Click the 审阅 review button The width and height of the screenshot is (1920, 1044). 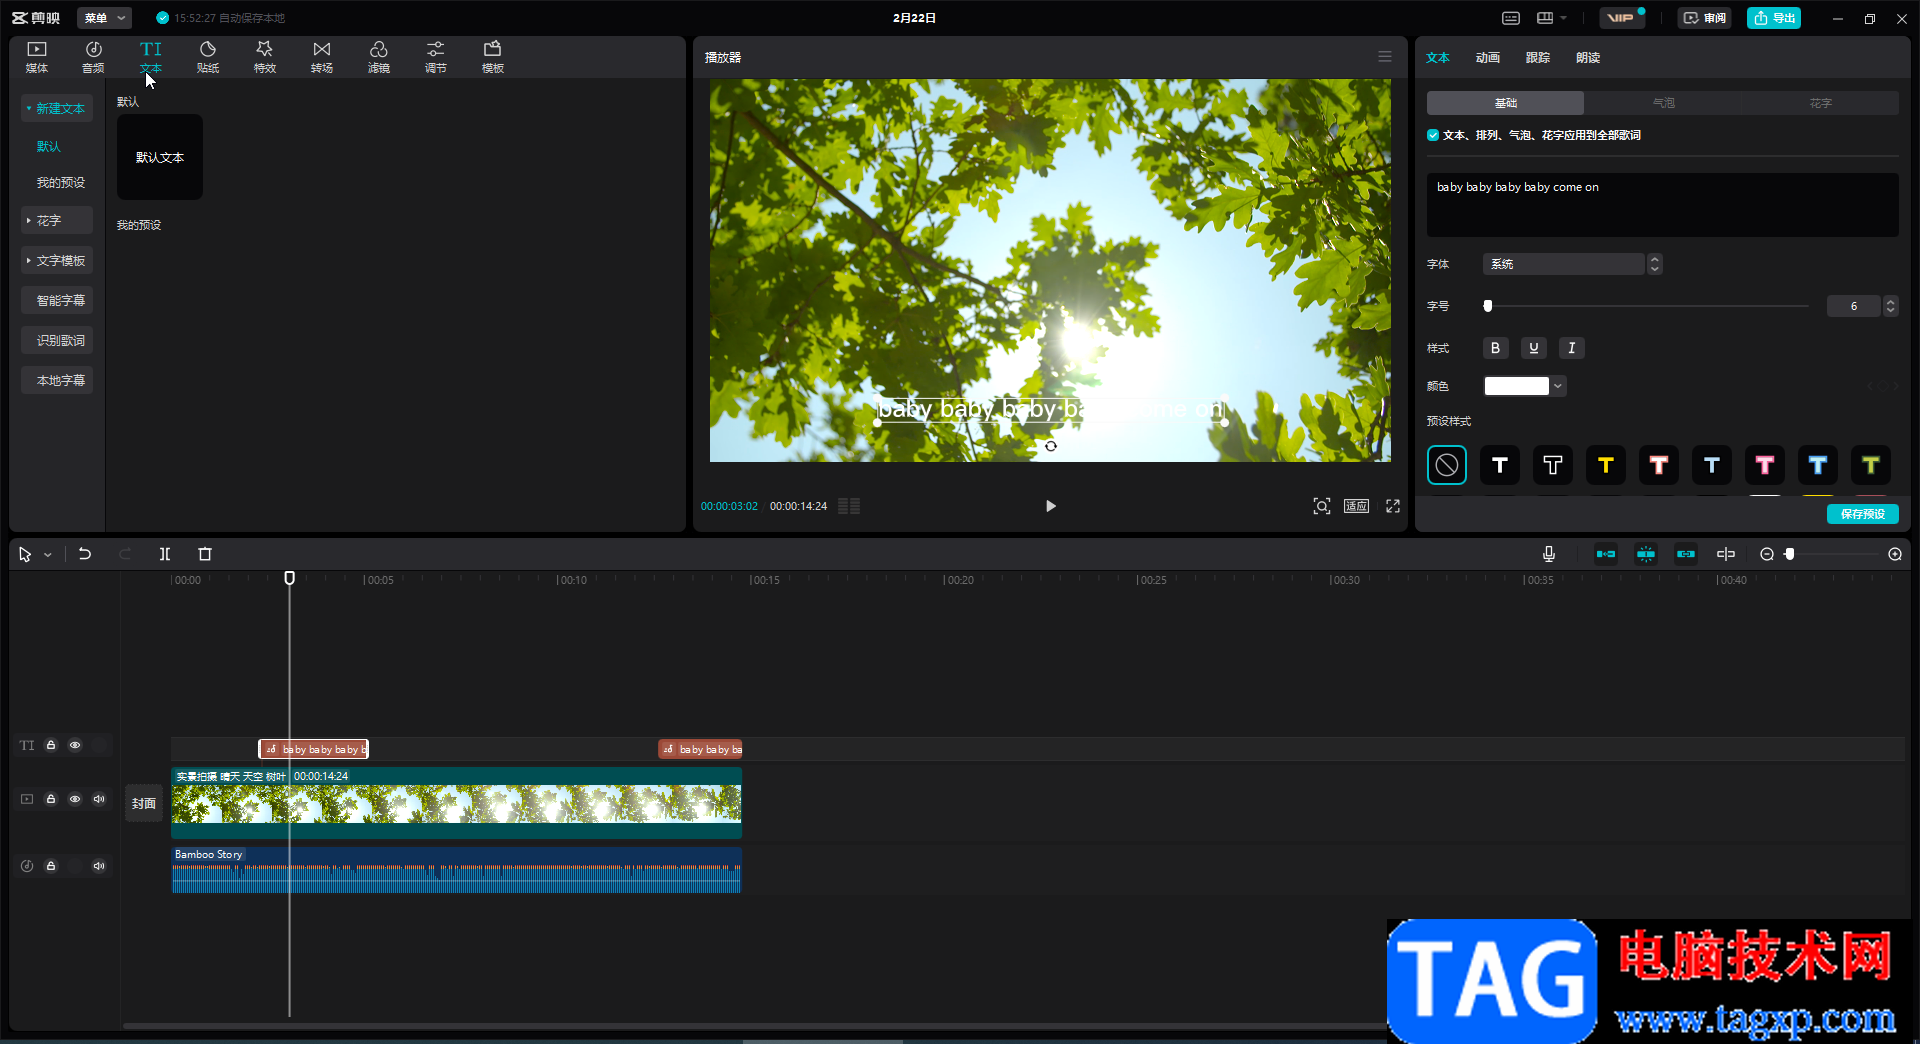click(1705, 18)
